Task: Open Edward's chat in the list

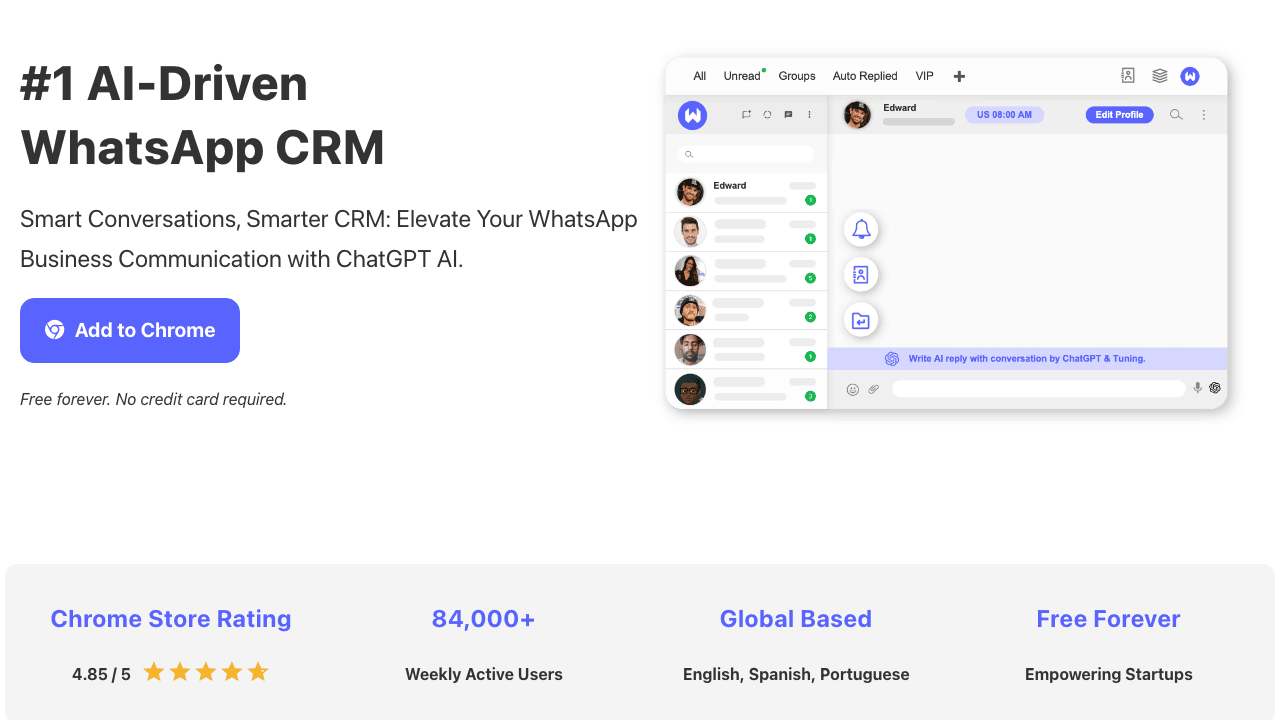Action: [x=746, y=193]
